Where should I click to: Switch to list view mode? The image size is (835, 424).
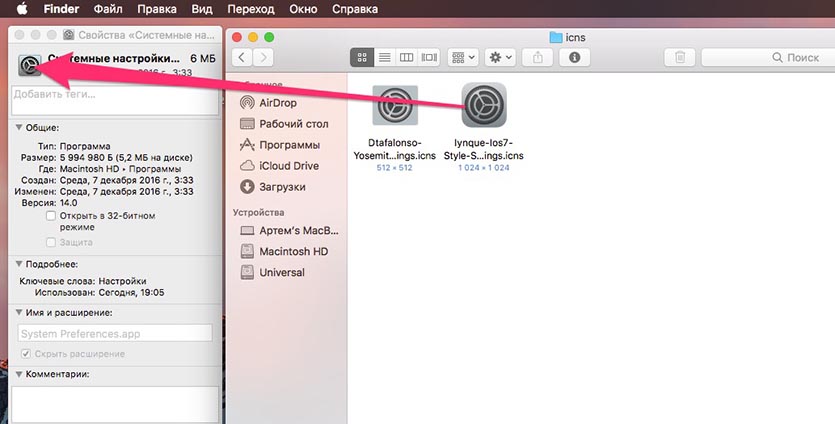(384, 58)
